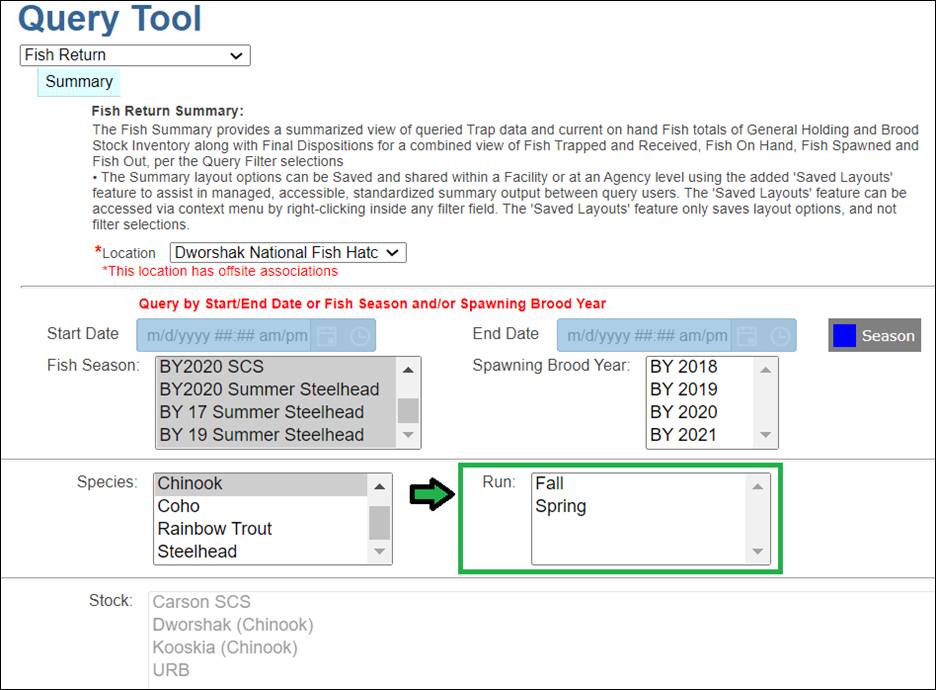Open the End Date calendar picker icon
Image resolution: width=936 pixels, height=690 pixels.
click(x=747, y=336)
